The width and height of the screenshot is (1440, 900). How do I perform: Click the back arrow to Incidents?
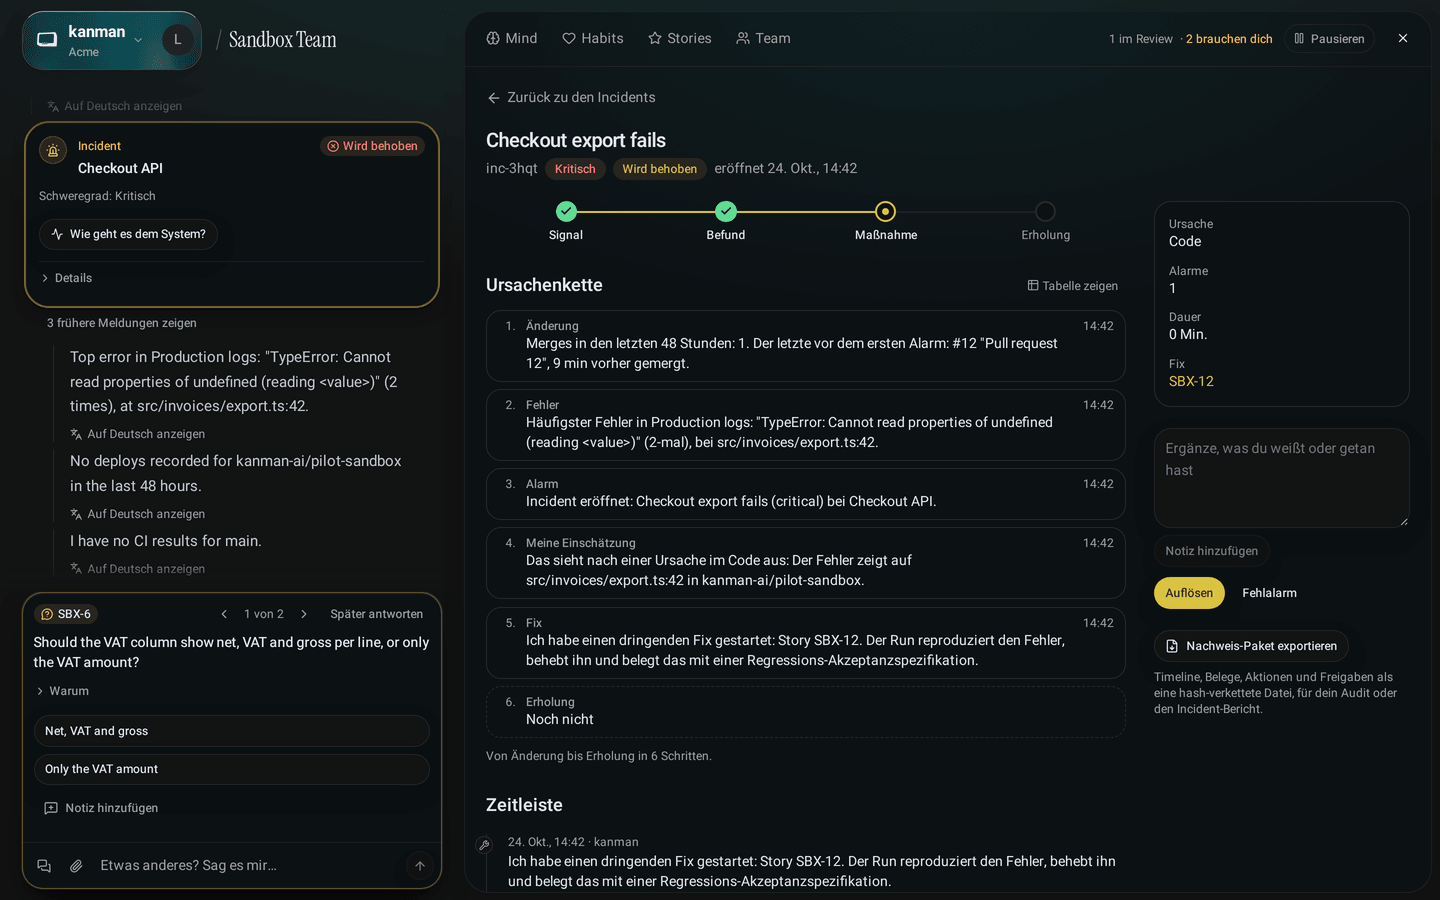(493, 98)
